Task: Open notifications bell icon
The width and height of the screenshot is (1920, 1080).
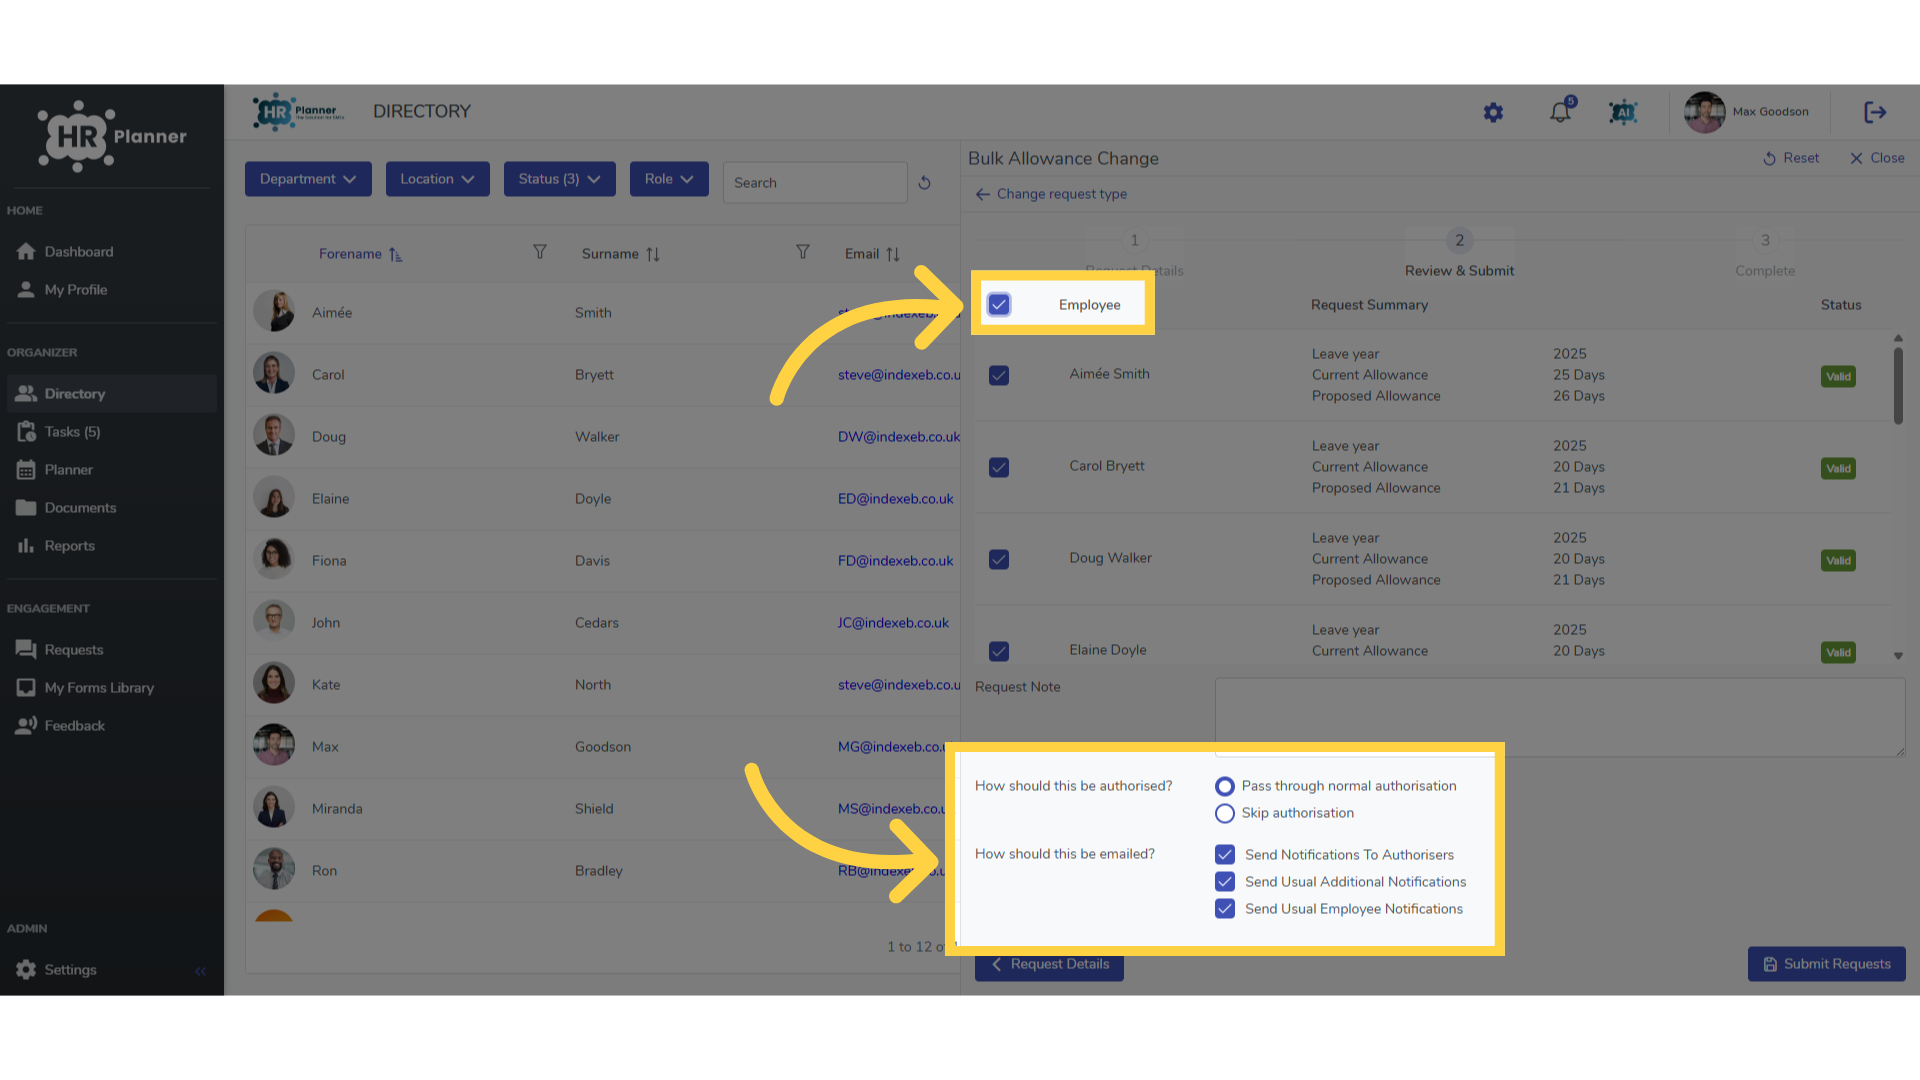Action: (1560, 111)
